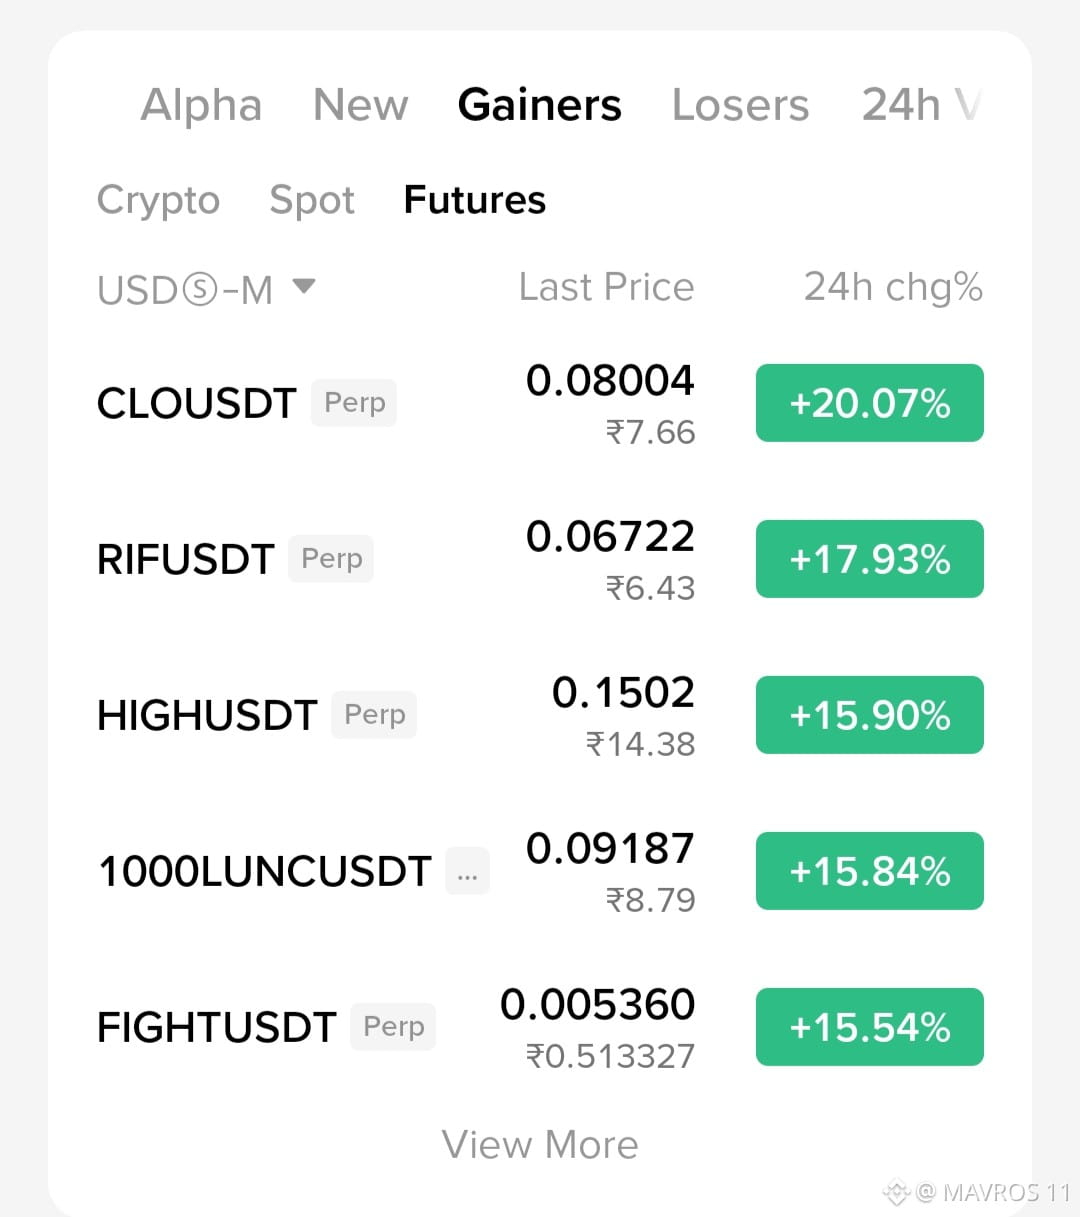Viewport: 1080px width, 1217px height.
Task: Select the Losers tab
Action: (x=740, y=105)
